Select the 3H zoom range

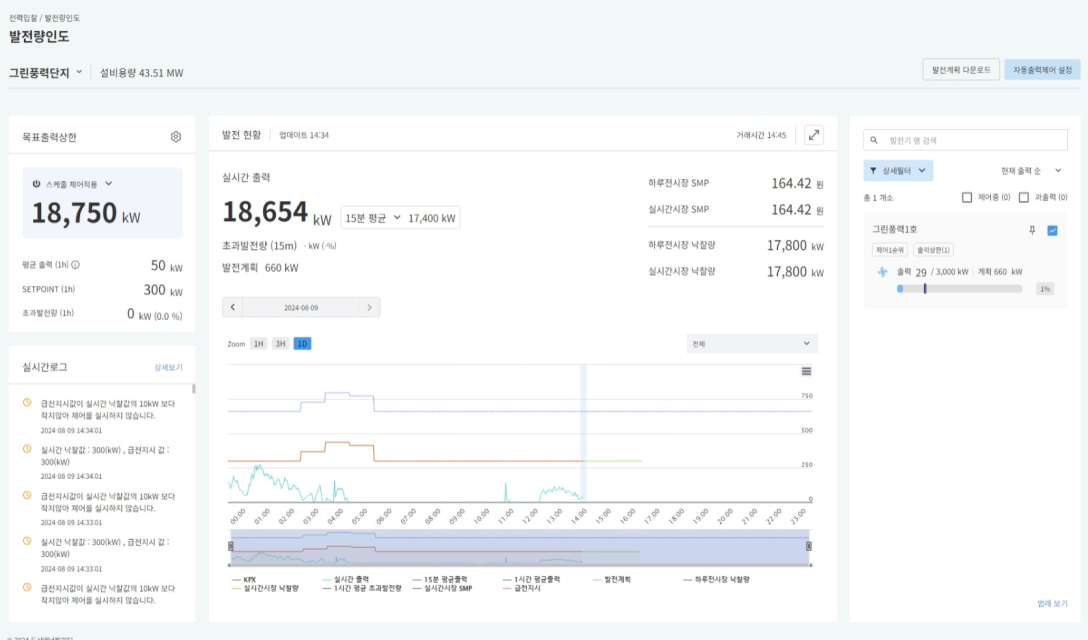280,344
